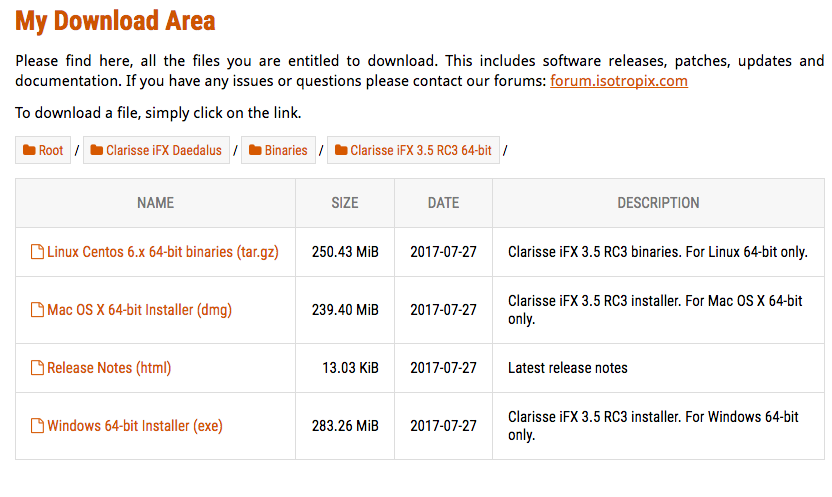Open the Clarisse iFX Daedalus breadcrumb folder
This screenshot has height=497, width=832.
(157, 150)
